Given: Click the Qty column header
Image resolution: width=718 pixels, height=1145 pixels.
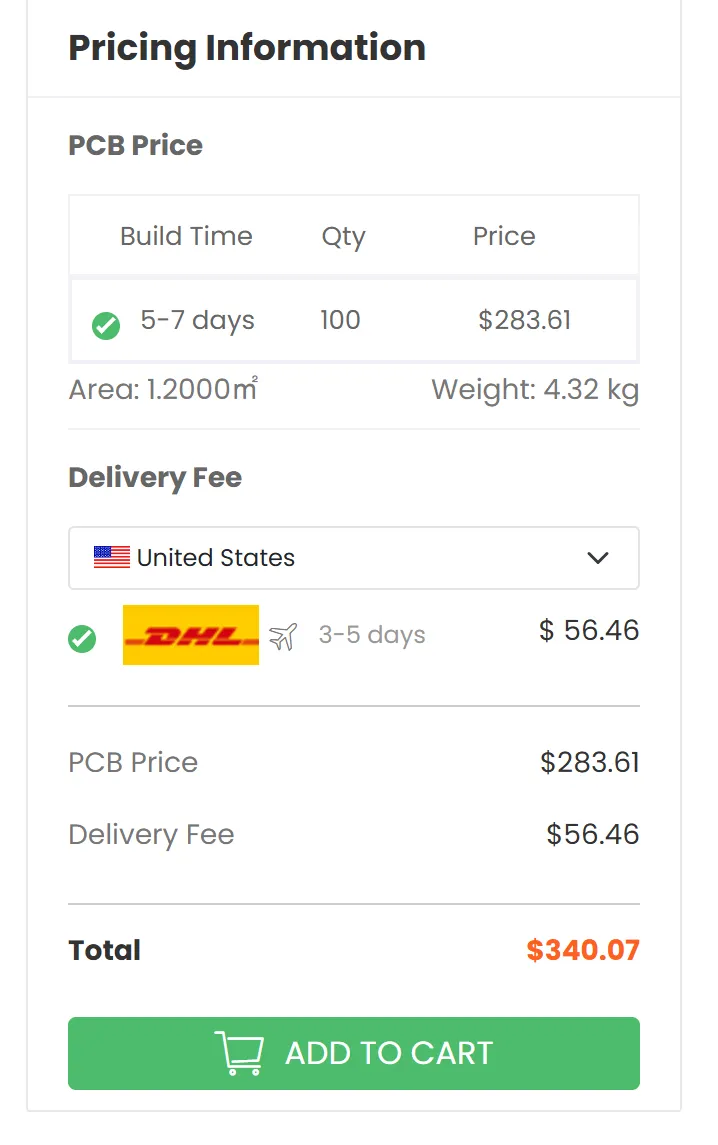Looking at the screenshot, I should click(343, 237).
